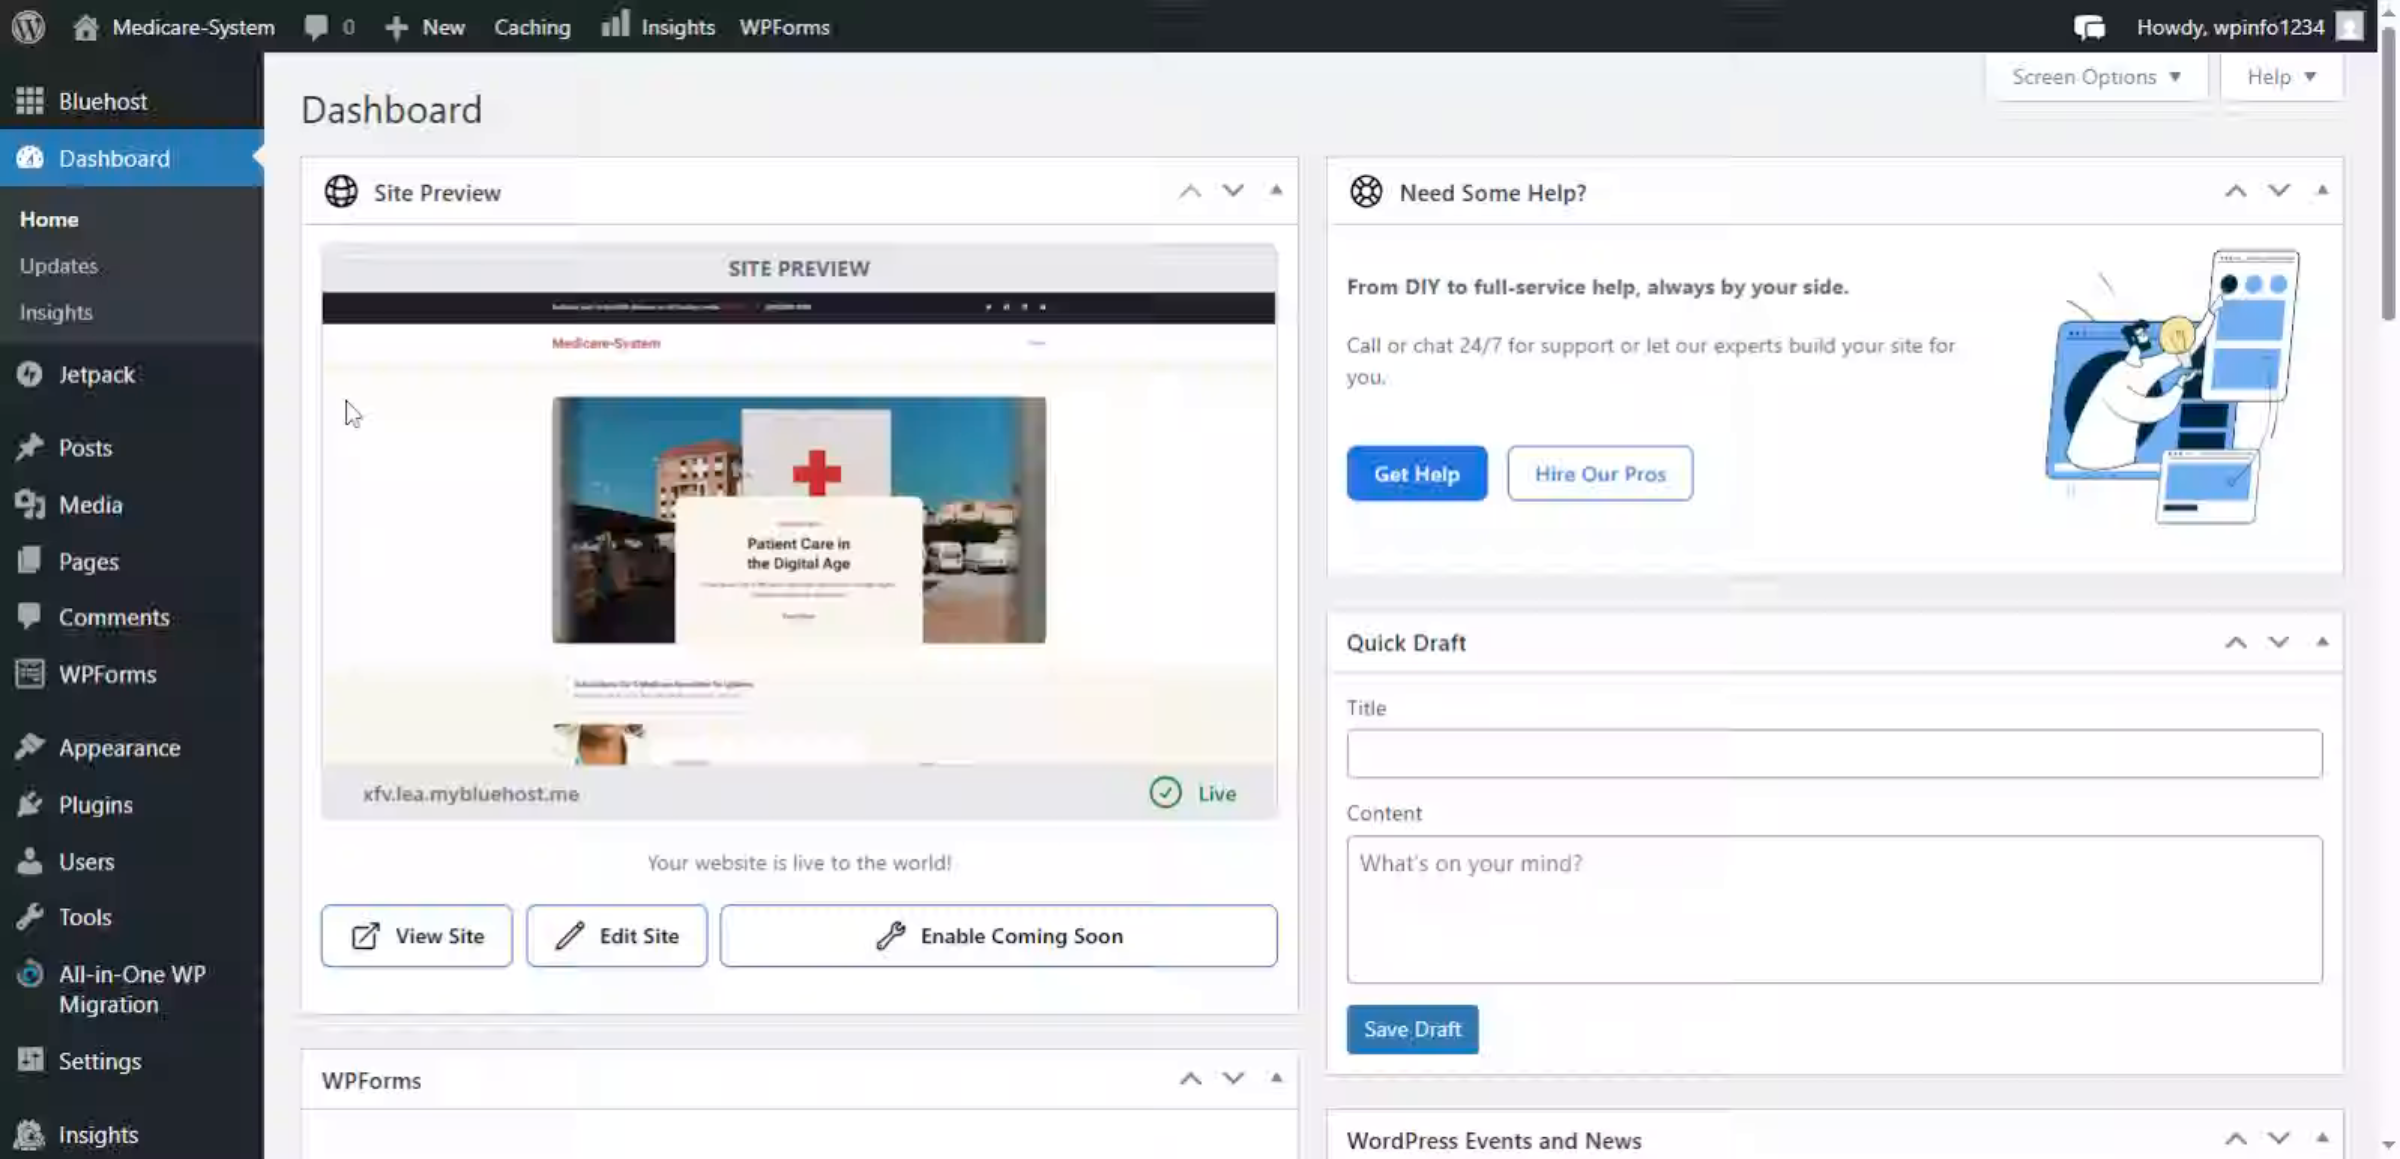Open the Comments section
The width and height of the screenshot is (2400, 1159).
tap(112, 617)
